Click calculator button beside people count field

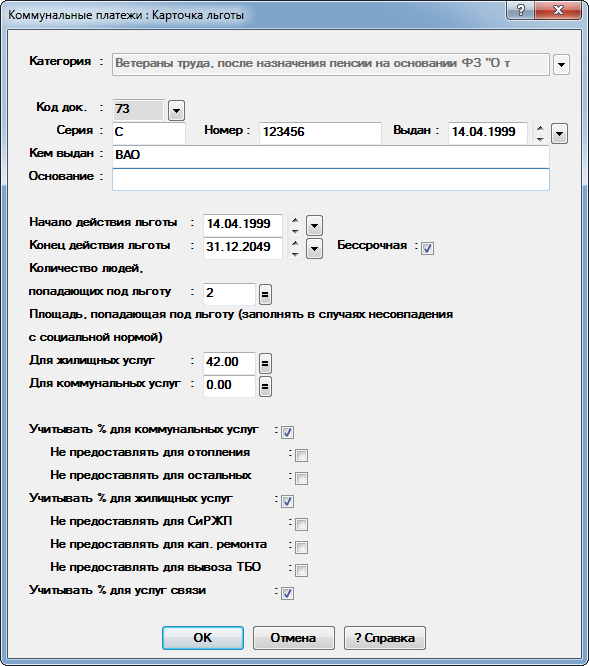(x=265, y=294)
